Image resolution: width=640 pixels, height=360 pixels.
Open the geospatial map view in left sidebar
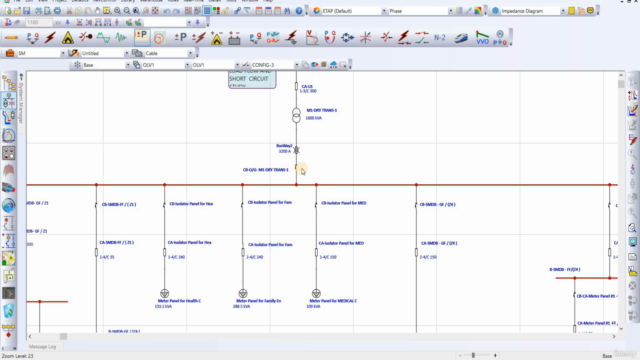9,258
